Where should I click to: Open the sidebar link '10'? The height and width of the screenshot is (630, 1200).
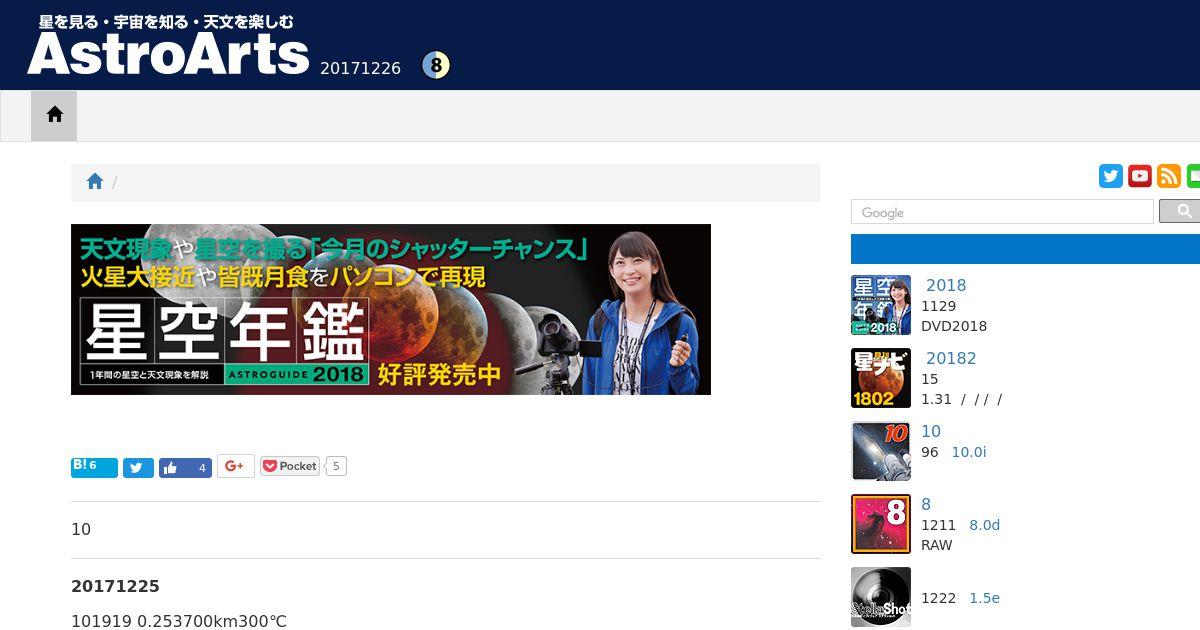click(x=931, y=431)
